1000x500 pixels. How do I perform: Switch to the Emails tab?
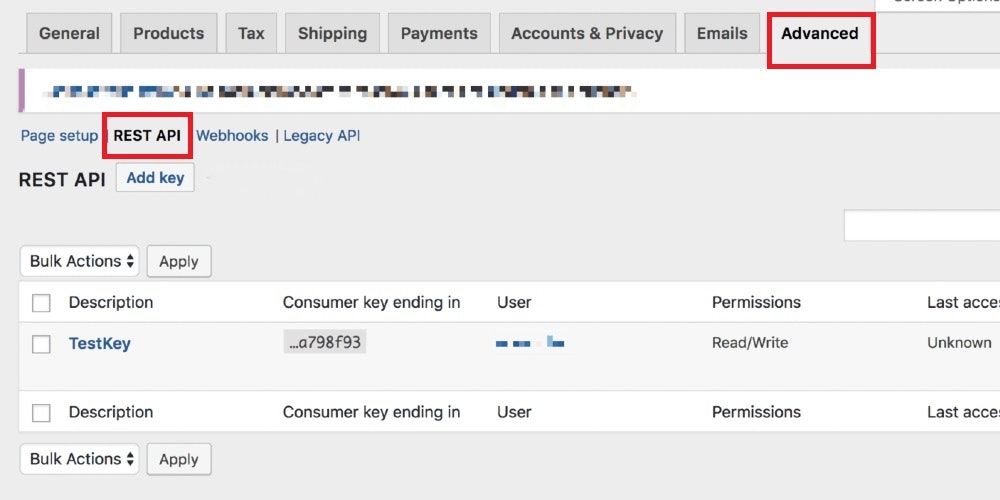(722, 34)
